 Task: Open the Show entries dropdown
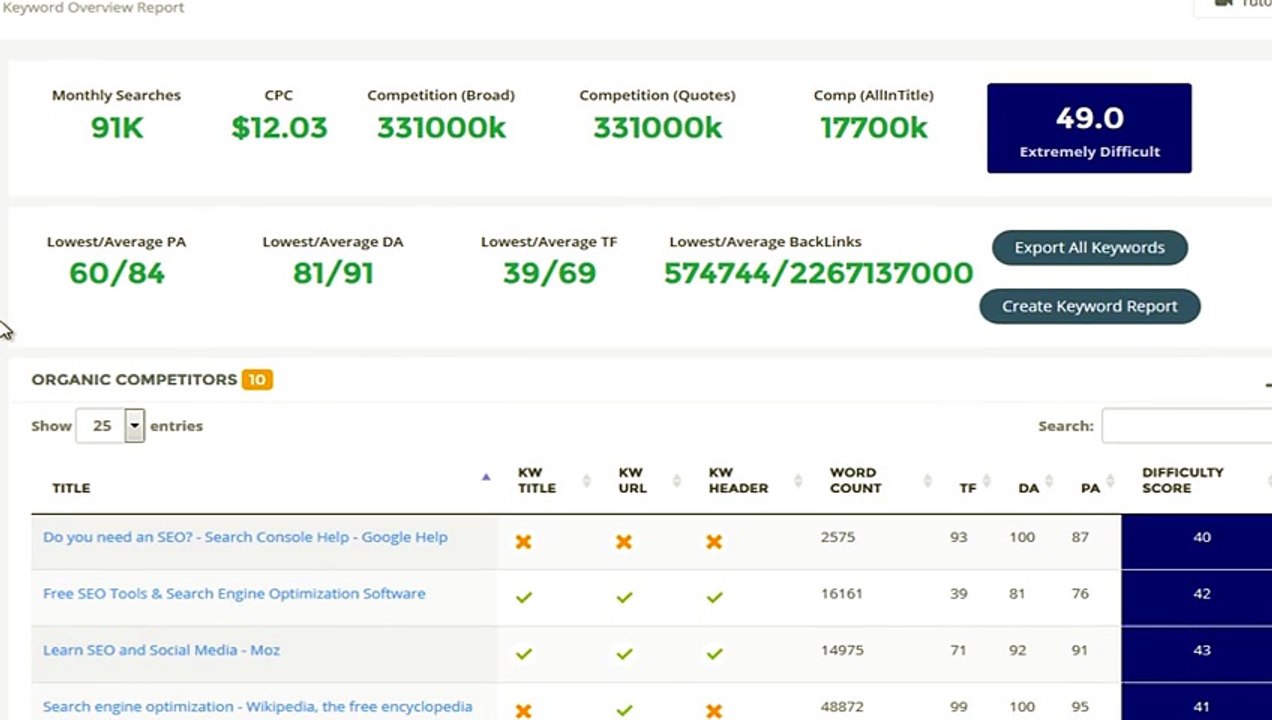pos(110,425)
